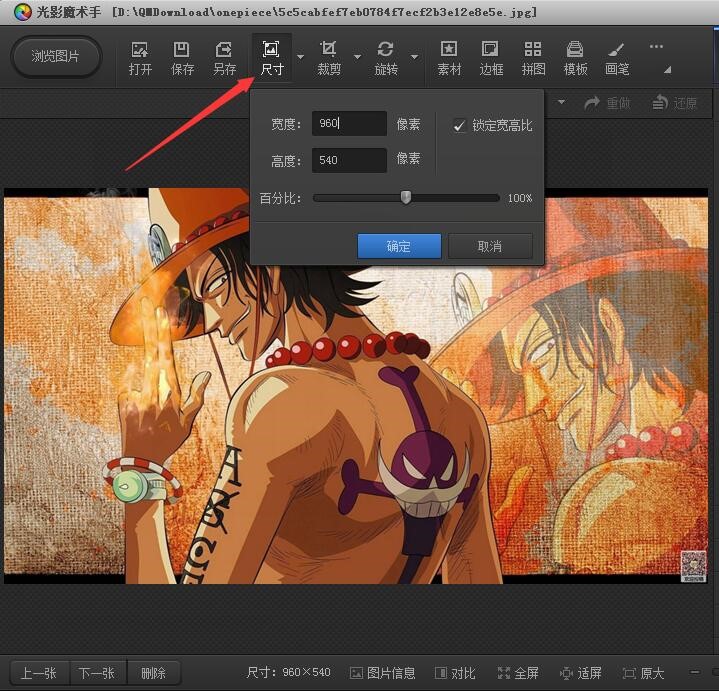Toggle 对比 (Compare) view in status bar

coord(453,673)
